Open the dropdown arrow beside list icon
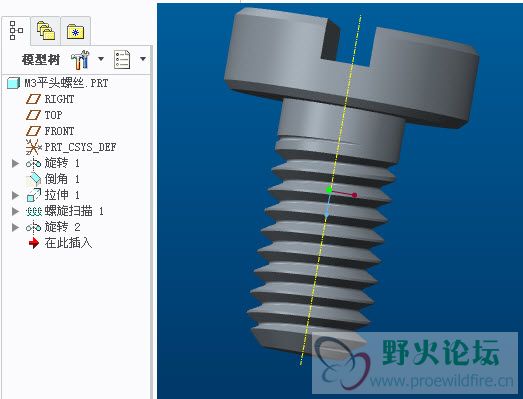 pyautogui.click(x=143, y=59)
